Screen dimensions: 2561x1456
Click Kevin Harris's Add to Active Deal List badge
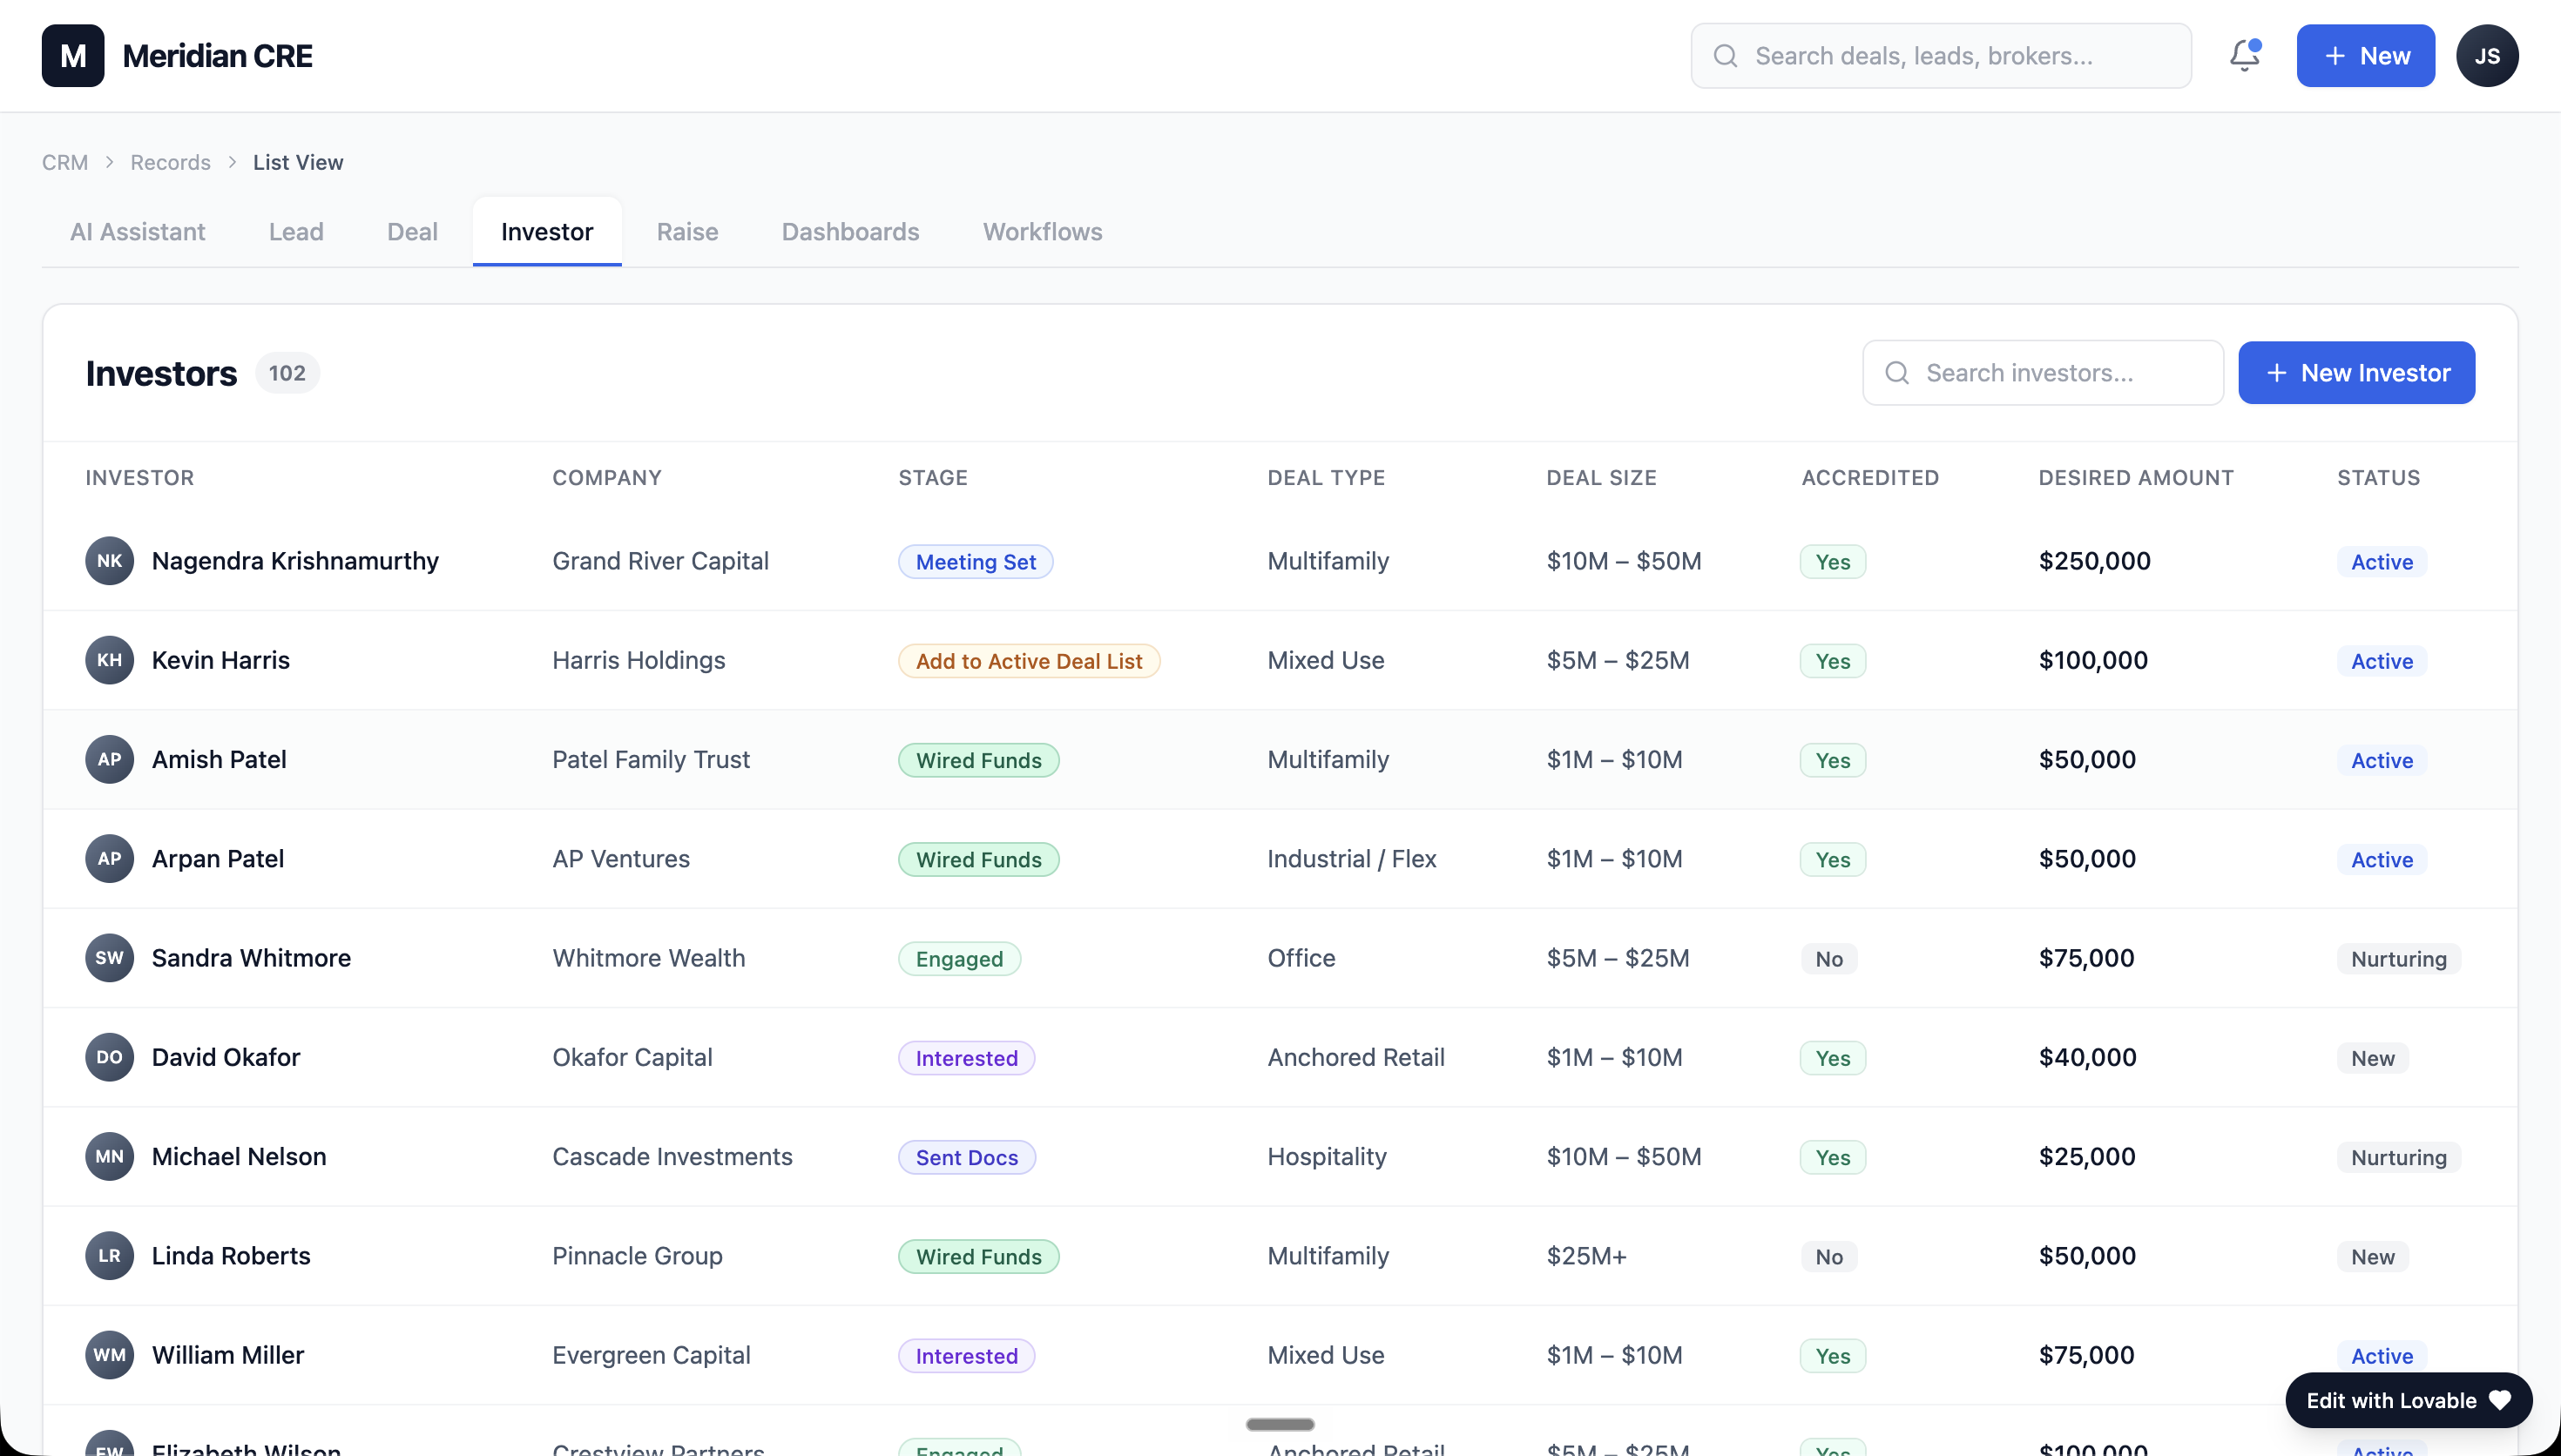[x=1029, y=661]
